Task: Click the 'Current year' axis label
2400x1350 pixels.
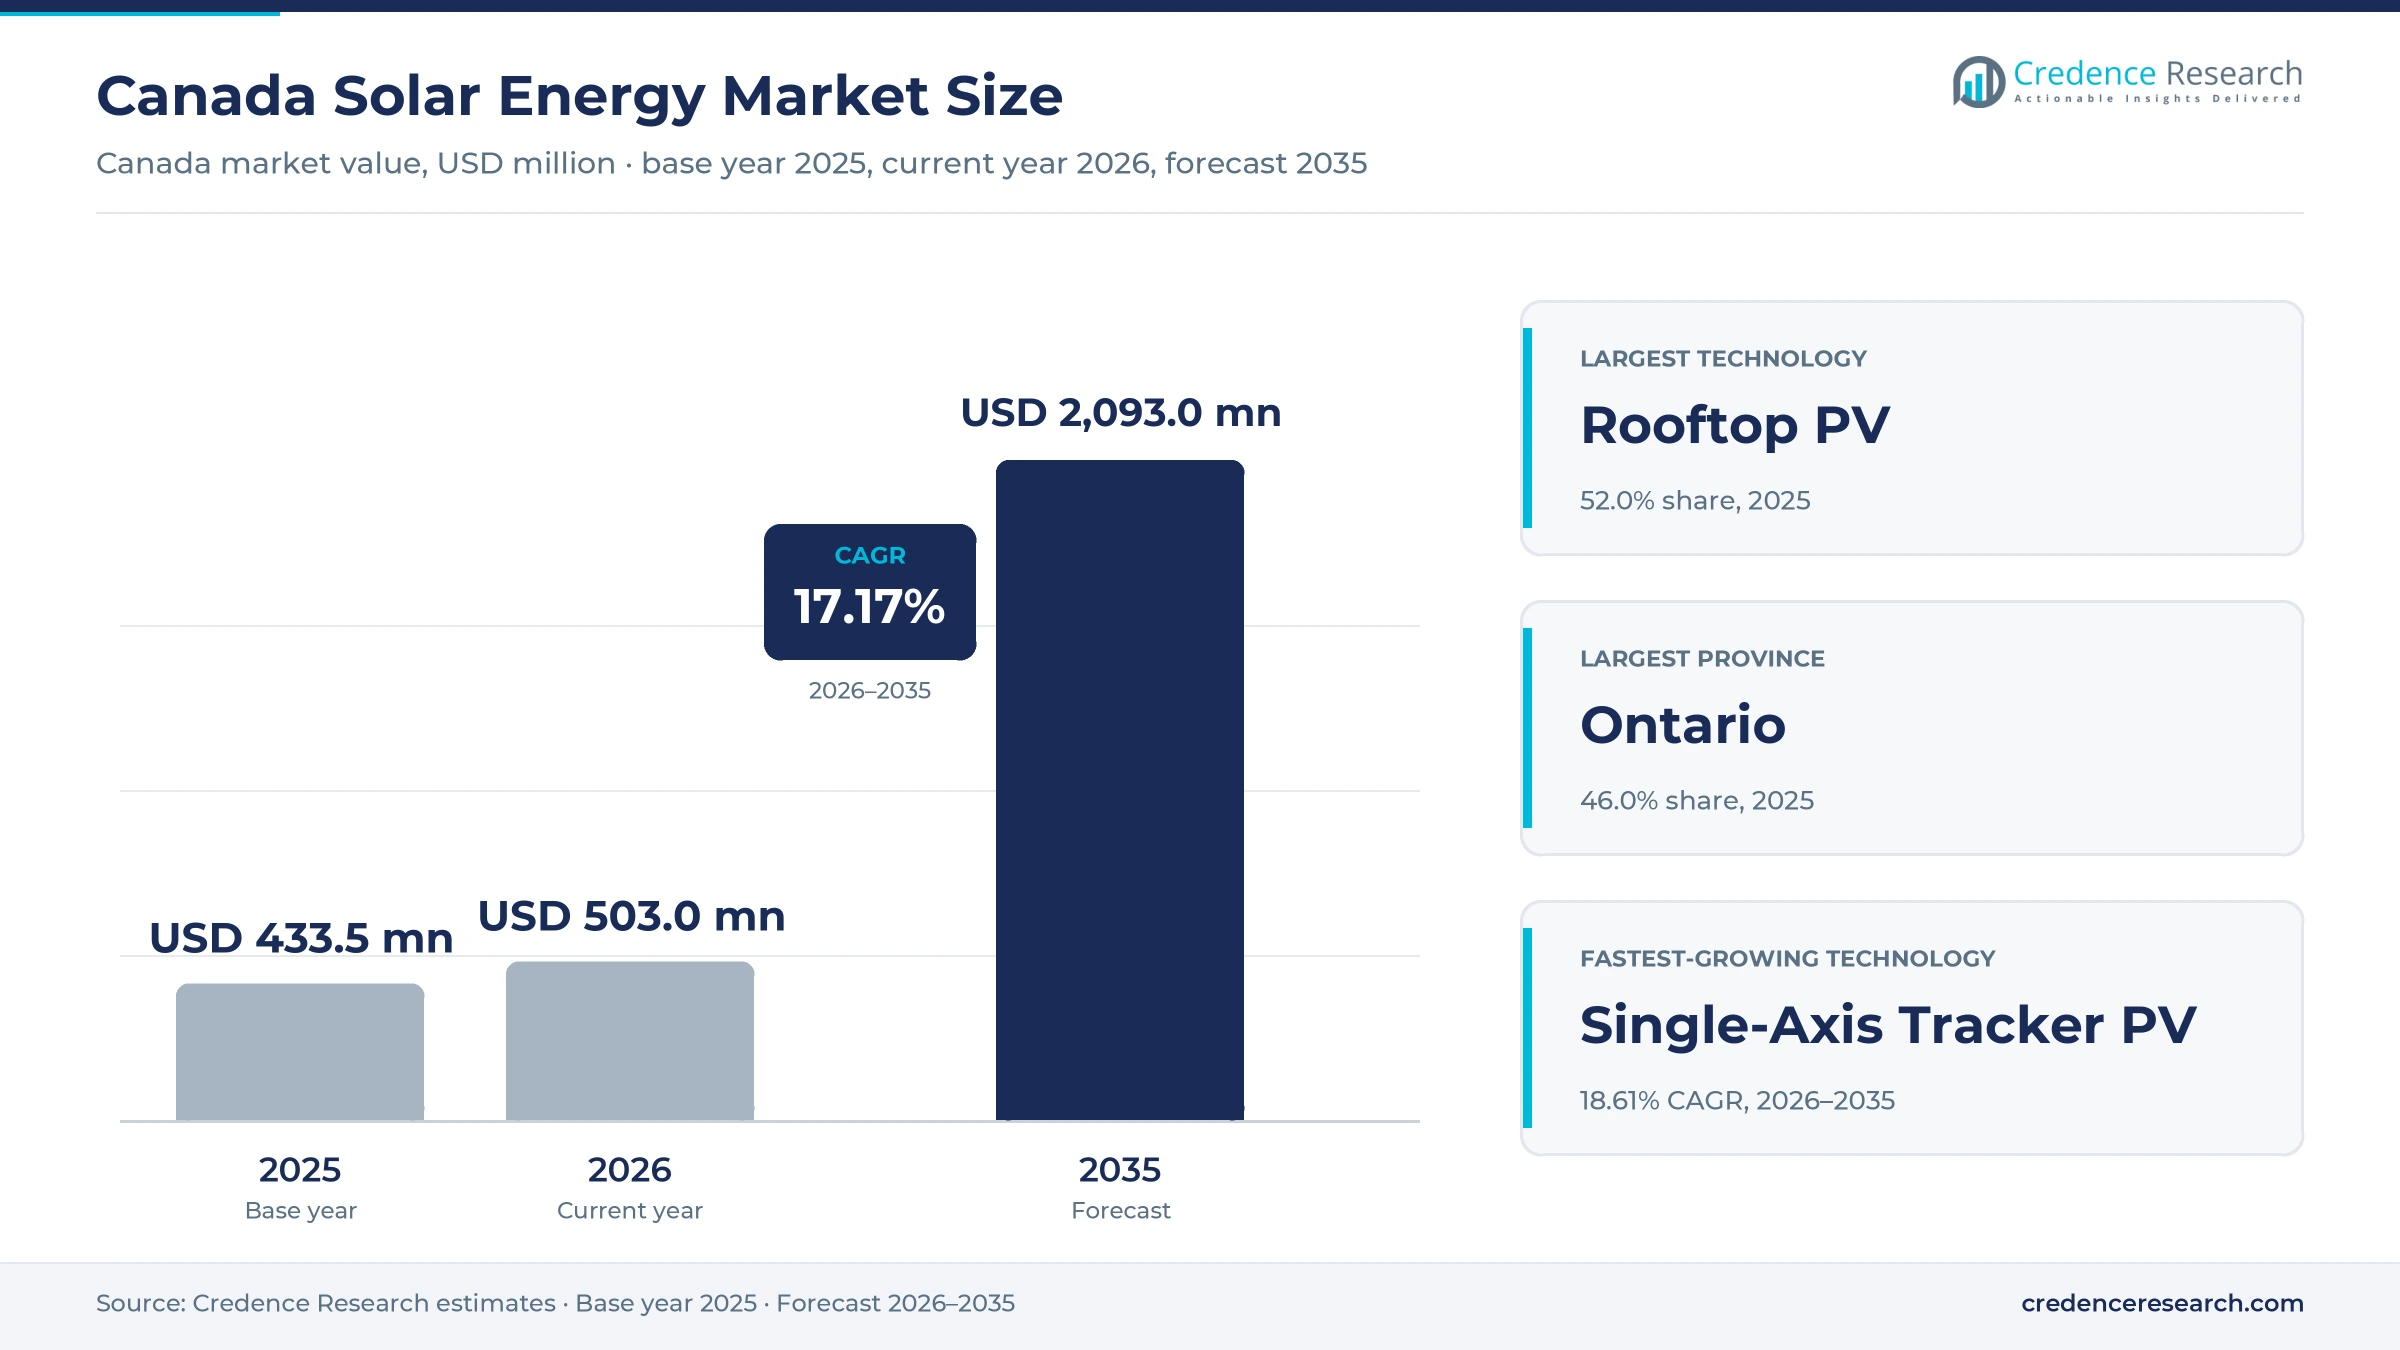Action: 630,1211
